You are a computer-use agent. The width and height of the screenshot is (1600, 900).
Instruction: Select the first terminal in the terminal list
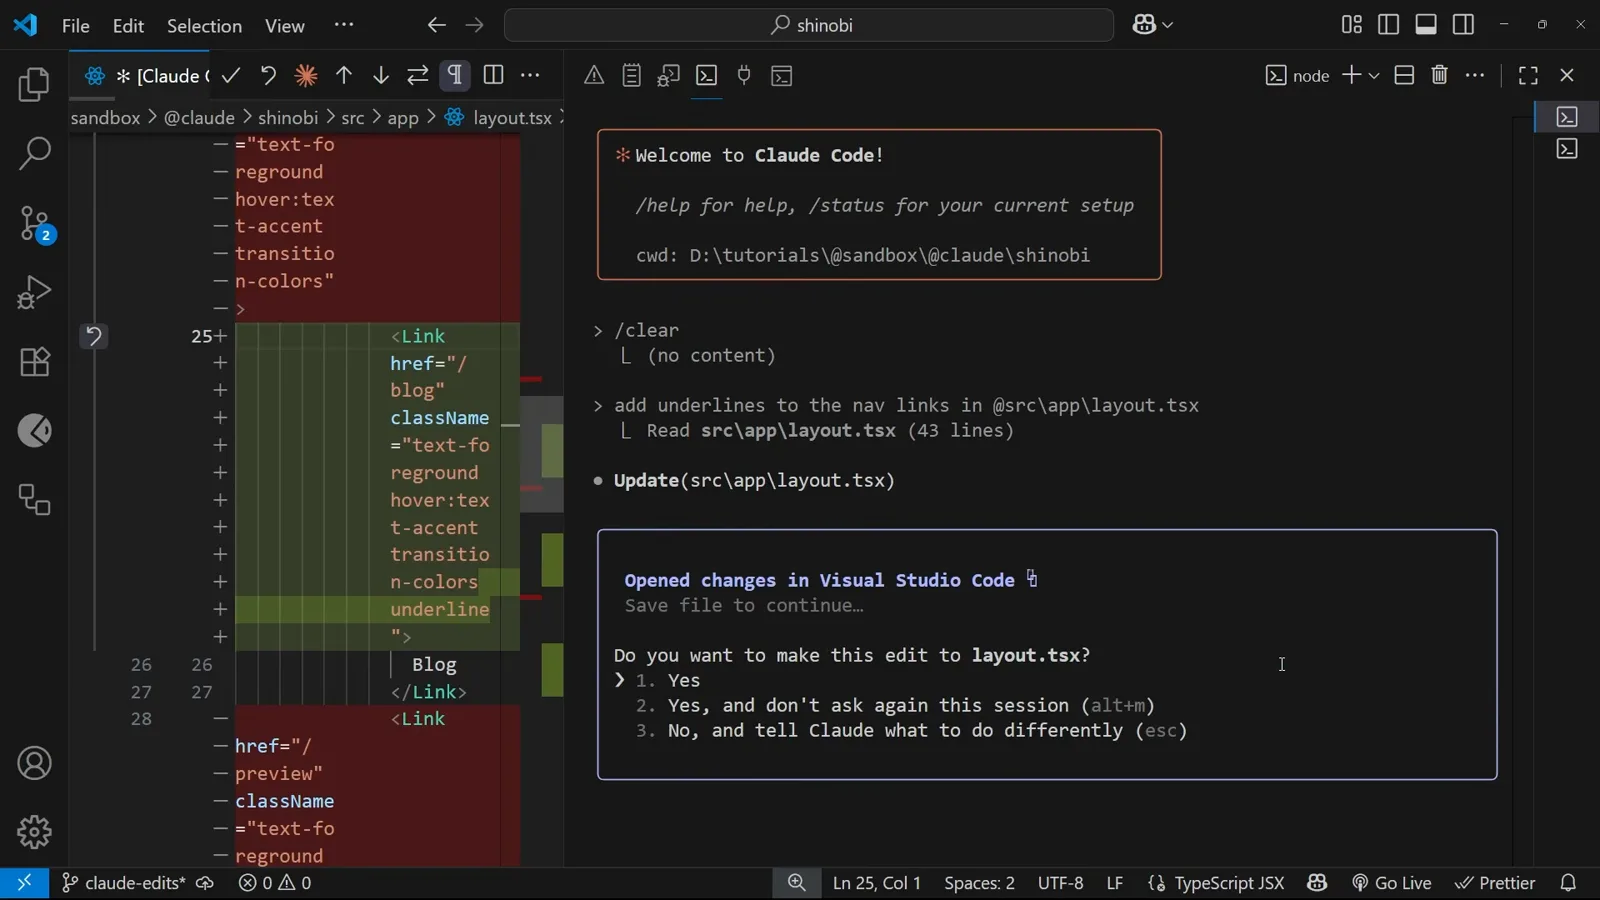[1567, 117]
